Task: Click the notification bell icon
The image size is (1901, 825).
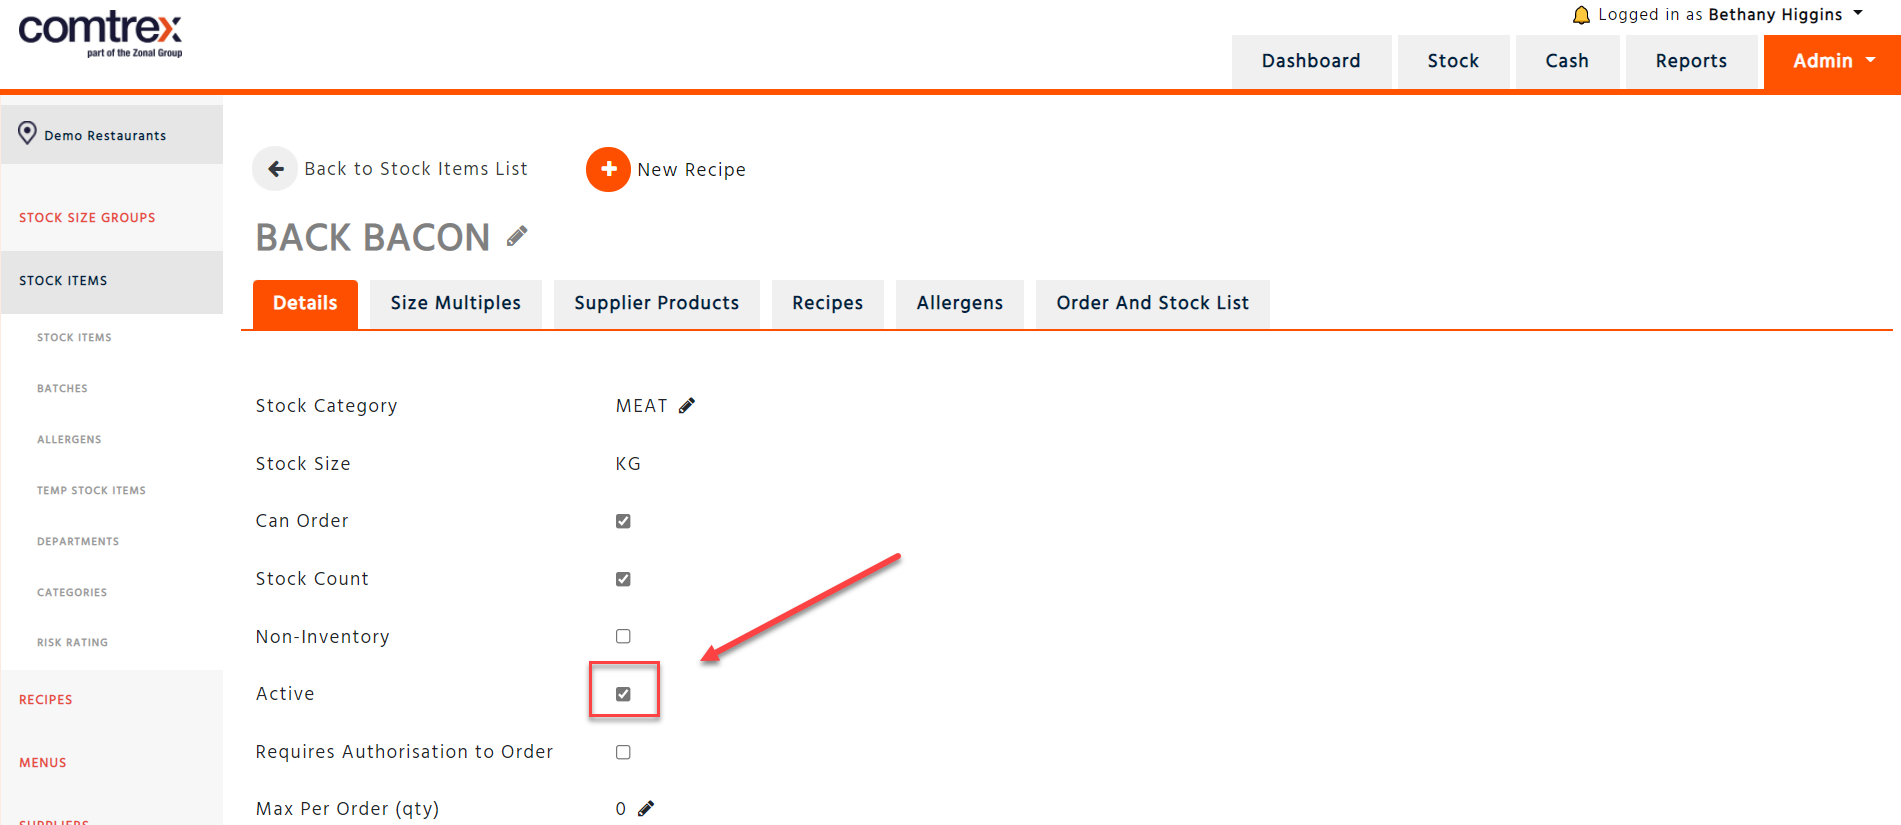Action: tap(1581, 15)
